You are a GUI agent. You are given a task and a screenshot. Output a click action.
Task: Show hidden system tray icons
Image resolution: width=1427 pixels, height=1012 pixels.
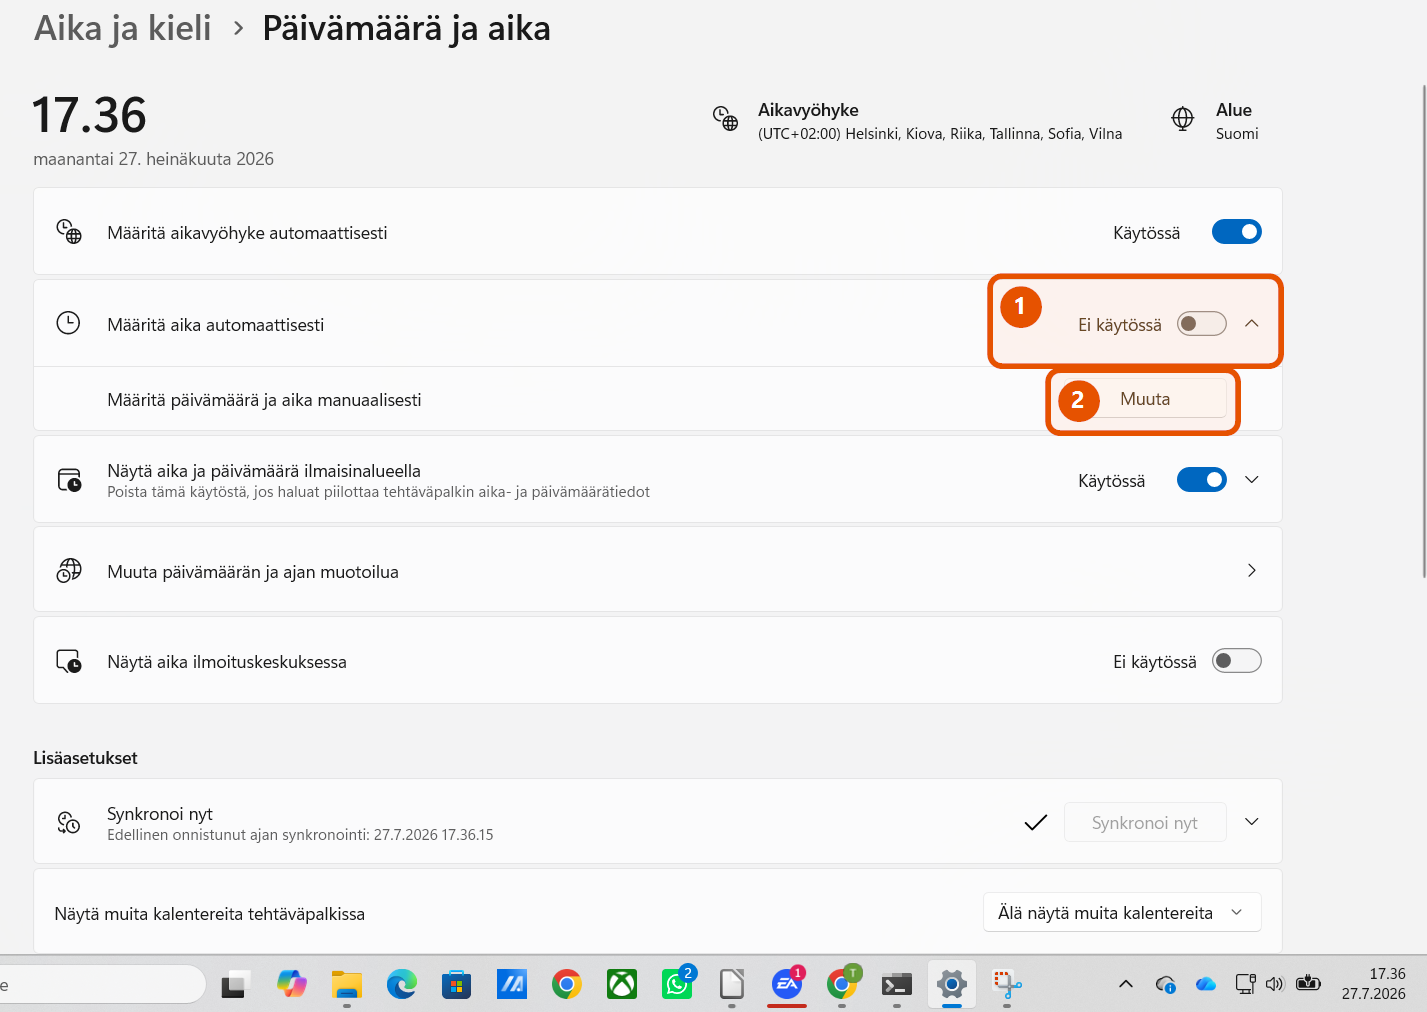point(1126,984)
